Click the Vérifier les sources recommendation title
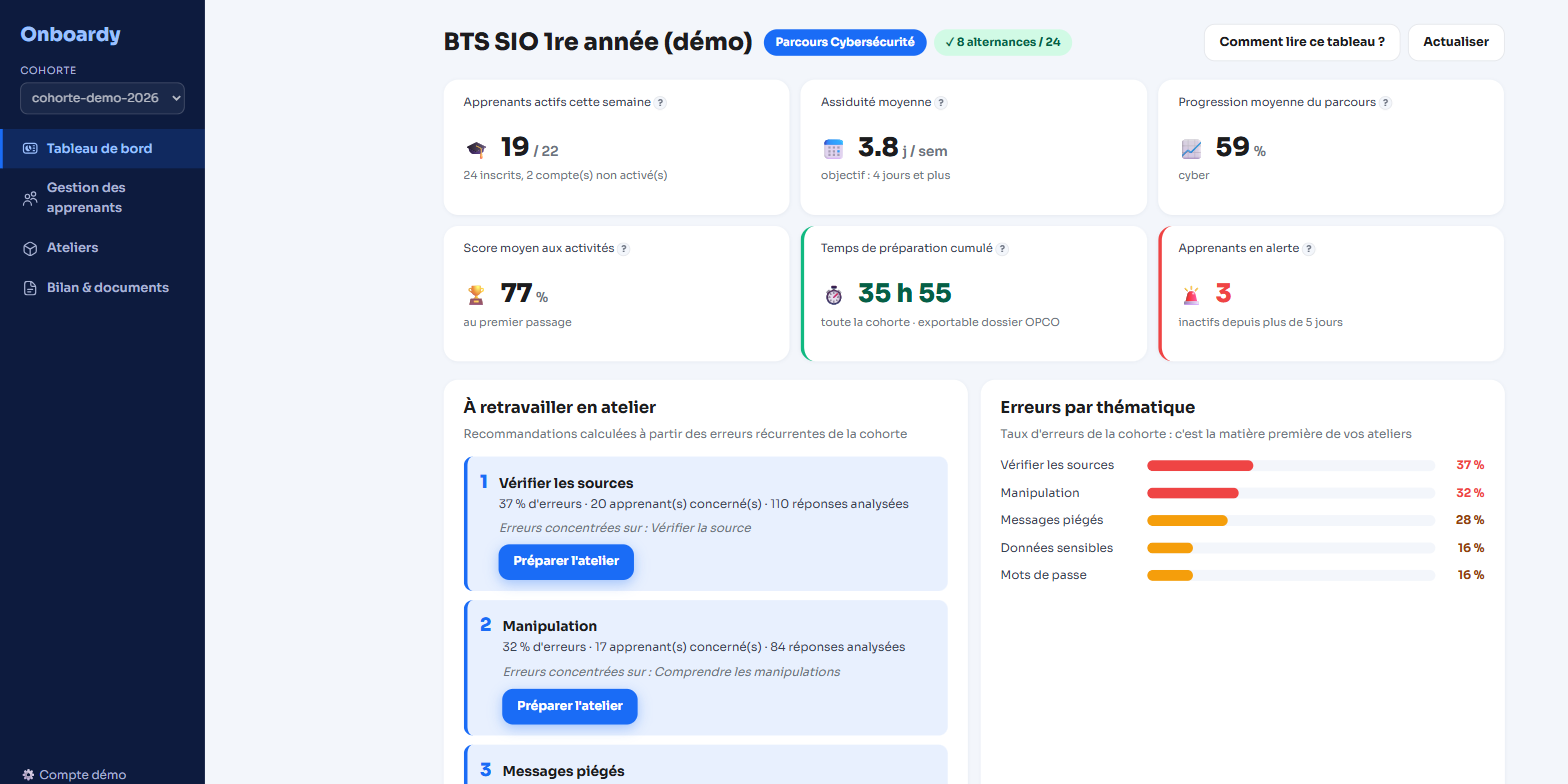This screenshot has width=1568, height=784. pyautogui.click(x=566, y=483)
